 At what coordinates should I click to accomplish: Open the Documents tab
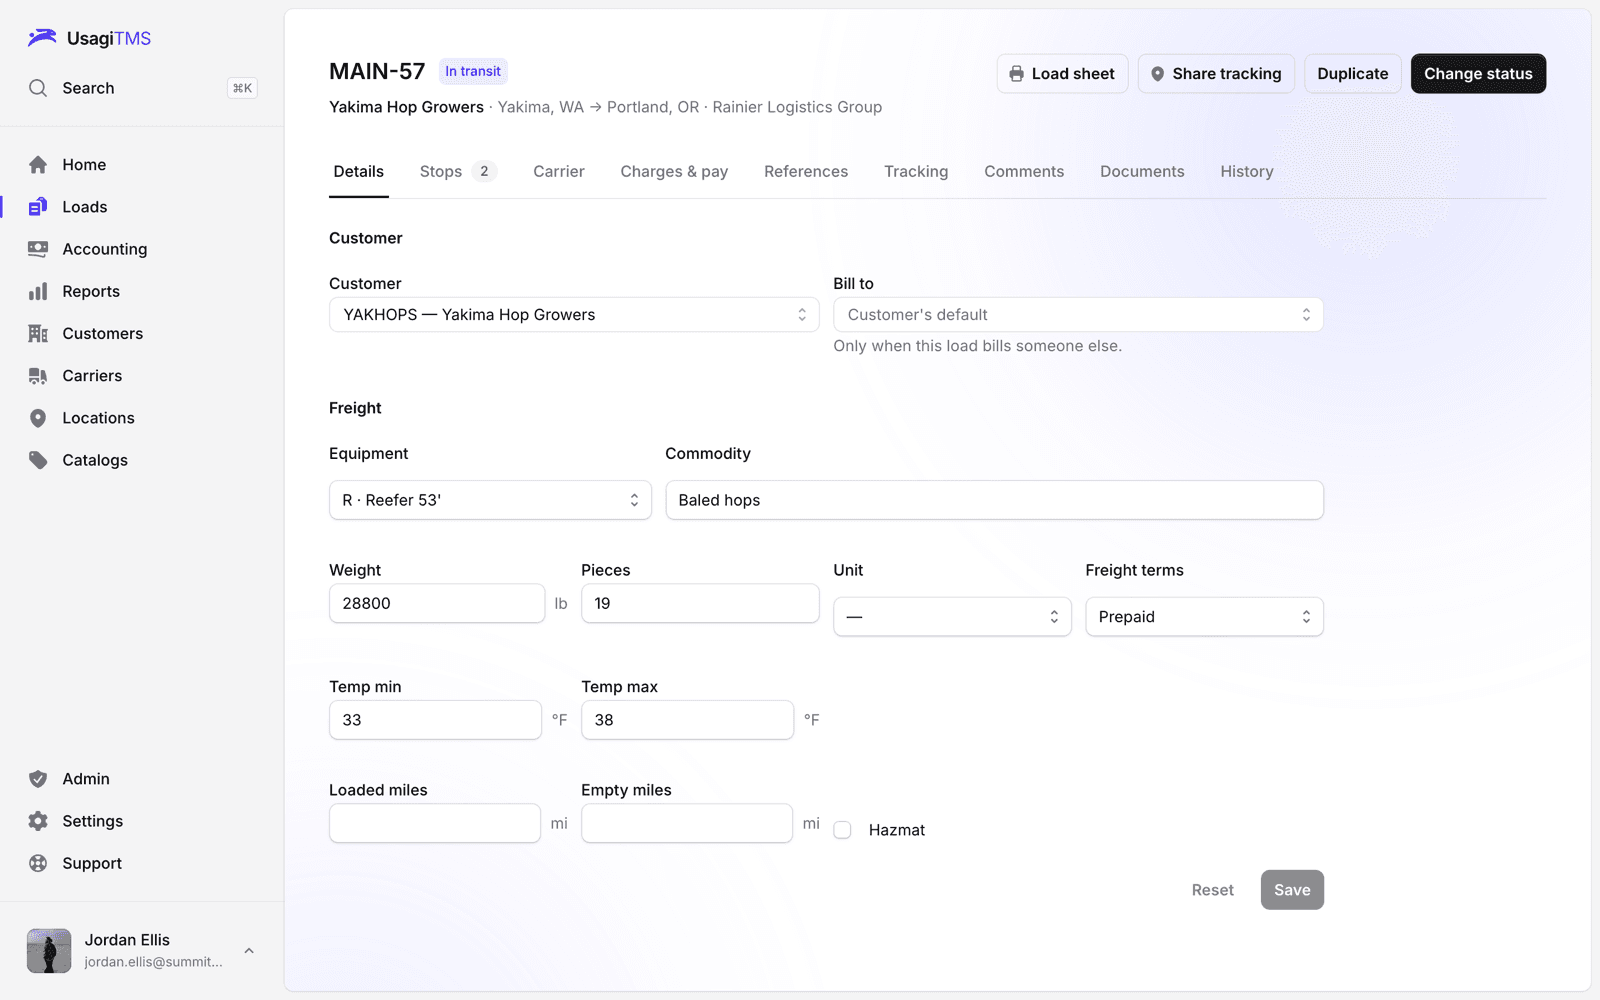[x=1142, y=172]
